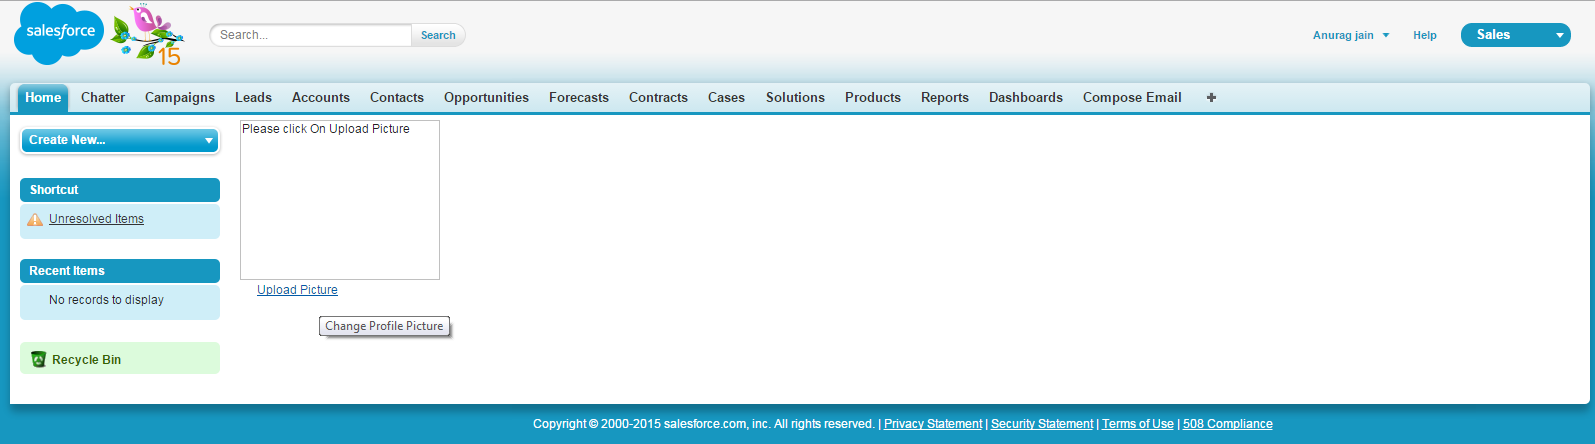Click the Recycle Bin trash icon
The height and width of the screenshot is (444, 1595).
[x=38, y=359]
